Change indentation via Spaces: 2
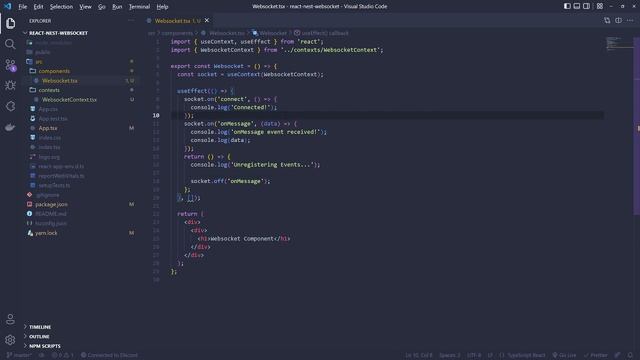The image size is (640, 360). pyautogui.click(x=449, y=355)
